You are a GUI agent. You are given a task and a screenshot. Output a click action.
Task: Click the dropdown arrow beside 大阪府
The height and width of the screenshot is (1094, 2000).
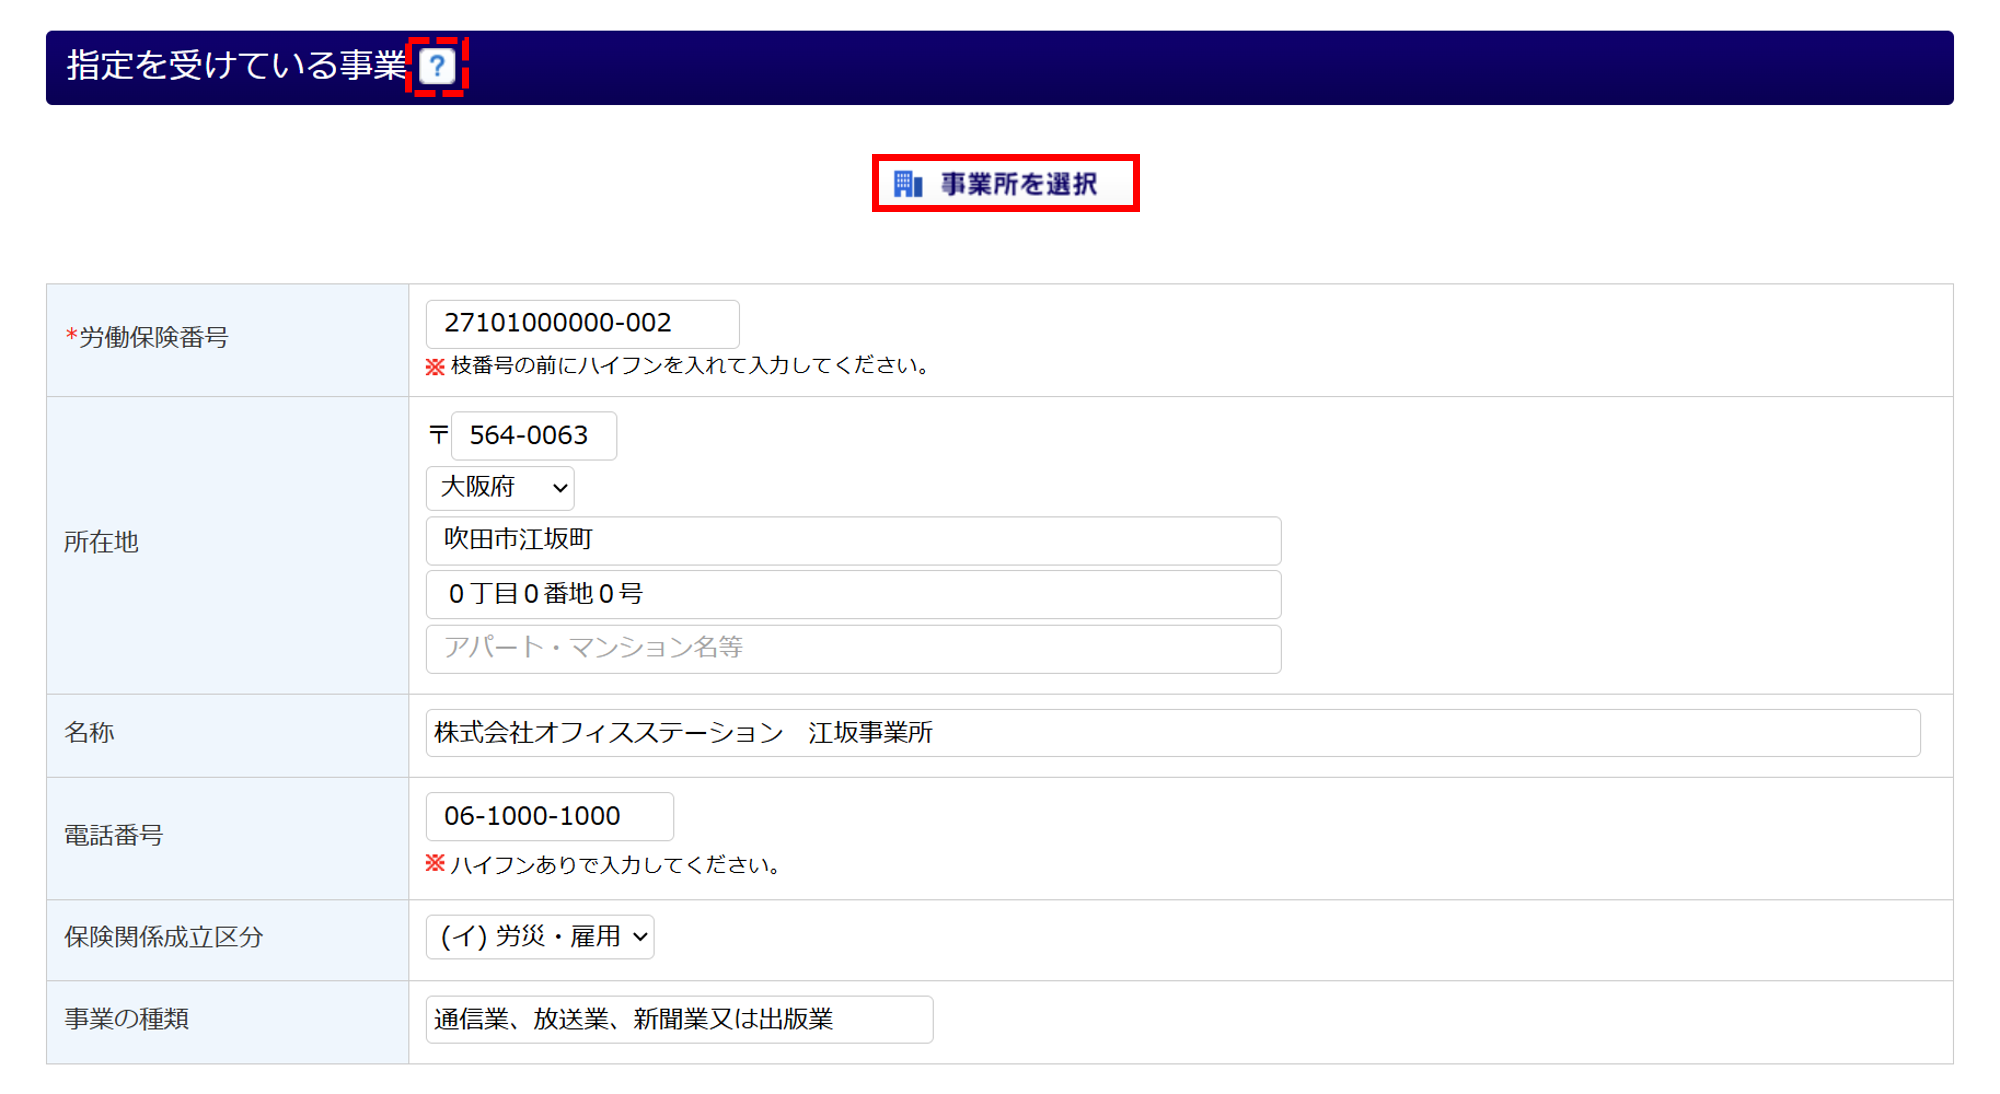point(560,488)
